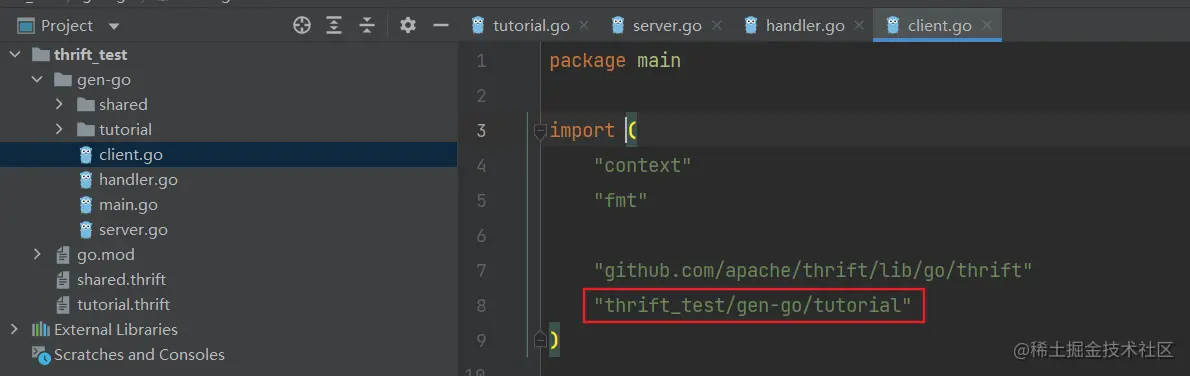Image resolution: width=1190 pixels, height=376 pixels.
Task: Close the tutorial.go tab
Action: click(x=584, y=26)
